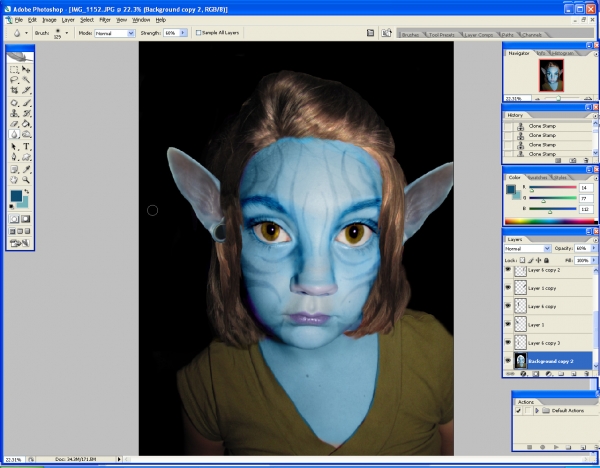Image resolution: width=600 pixels, height=468 pixels.
Task: Select the Eyedropper tool
Action: (26, 169)
